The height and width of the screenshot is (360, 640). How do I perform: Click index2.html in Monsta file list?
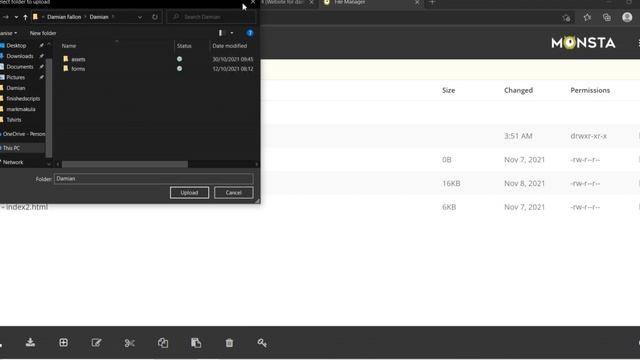[27, 207]
